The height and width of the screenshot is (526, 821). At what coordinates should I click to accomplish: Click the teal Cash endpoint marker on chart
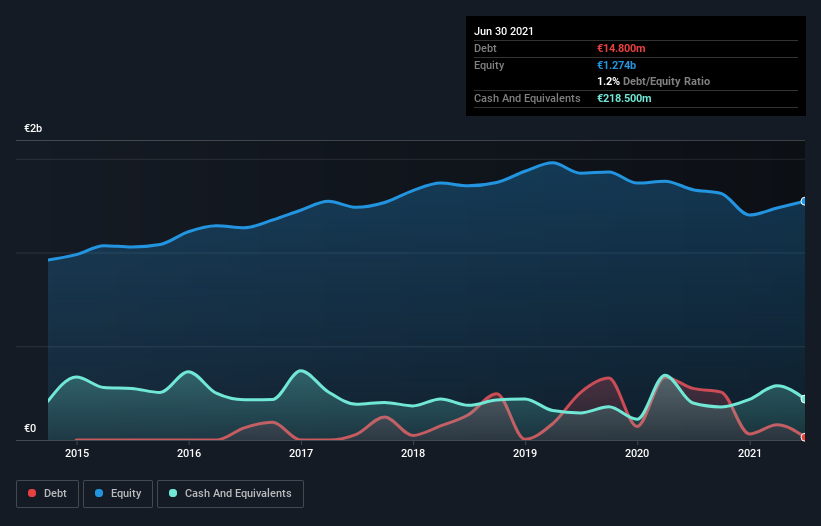pyautogui.click(x=804, y=398)
